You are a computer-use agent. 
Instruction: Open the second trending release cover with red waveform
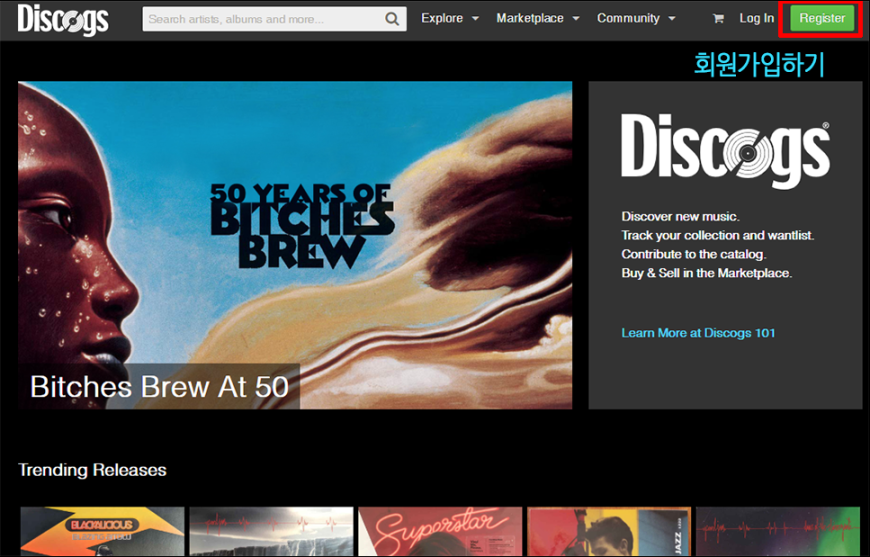point(271,531)
